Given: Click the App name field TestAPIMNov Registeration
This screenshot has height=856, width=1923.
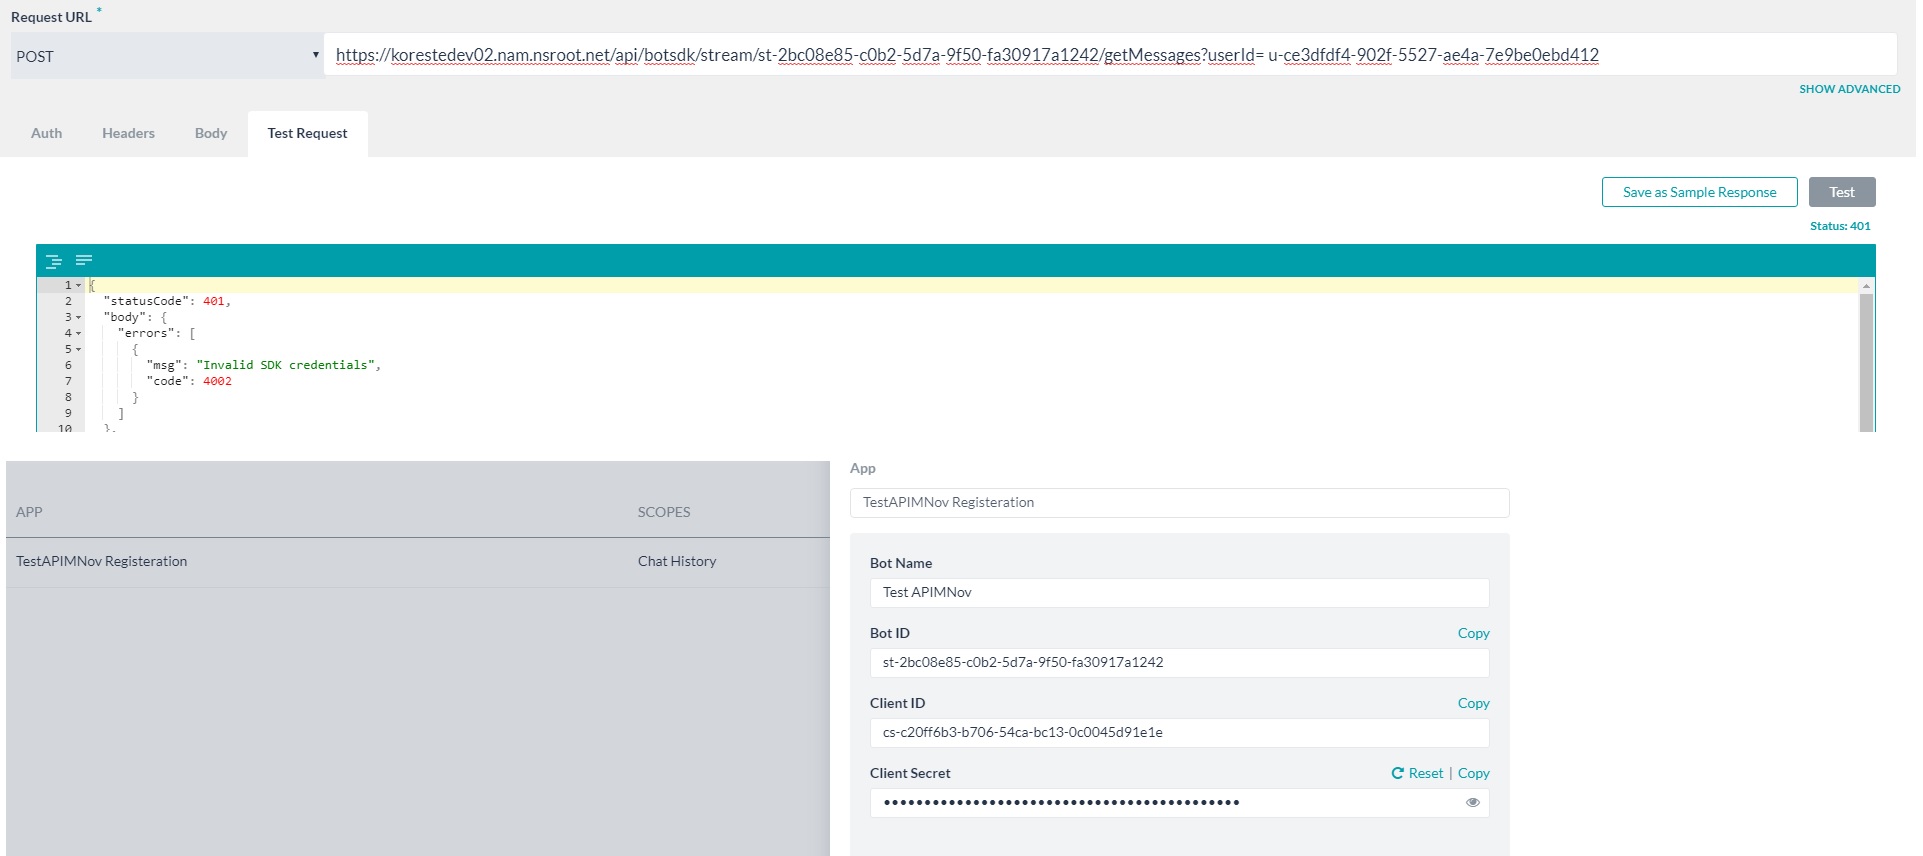Looking at the screenshot, I should coord(1179,502).
